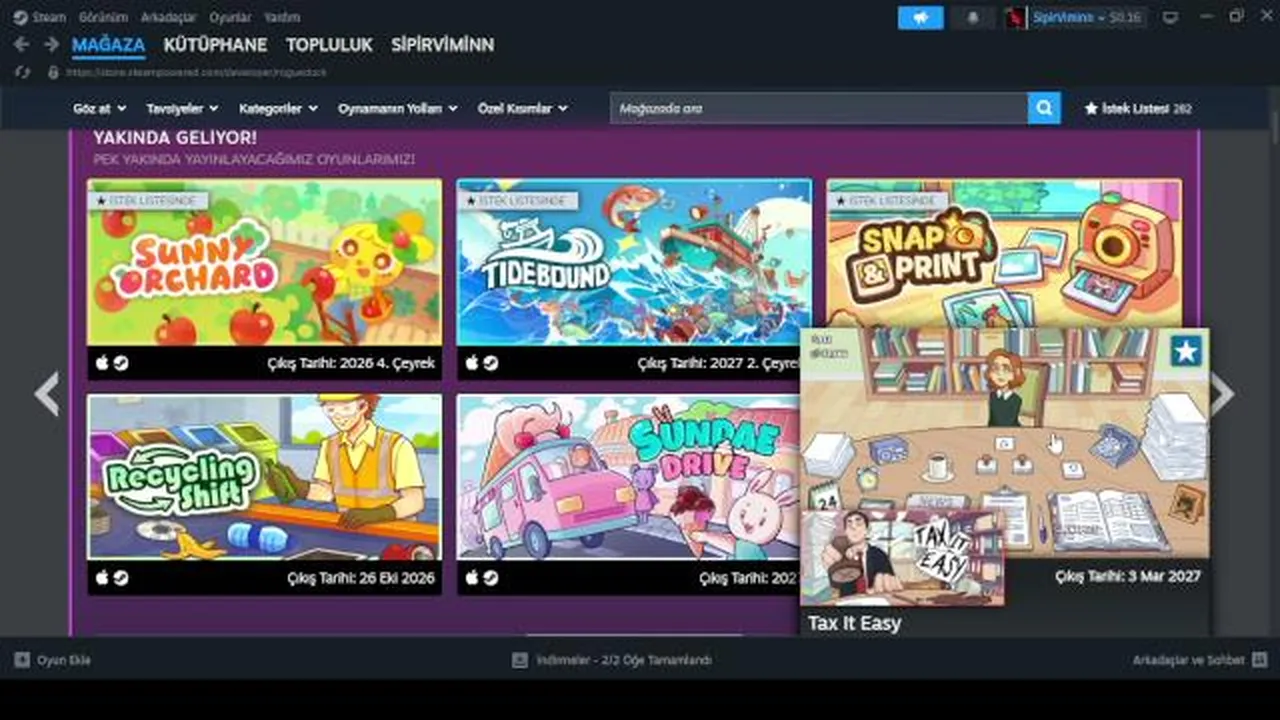Click the YAKINDA GELİYOR! heading
1280x720 pixels.
(x=175, y=138)
